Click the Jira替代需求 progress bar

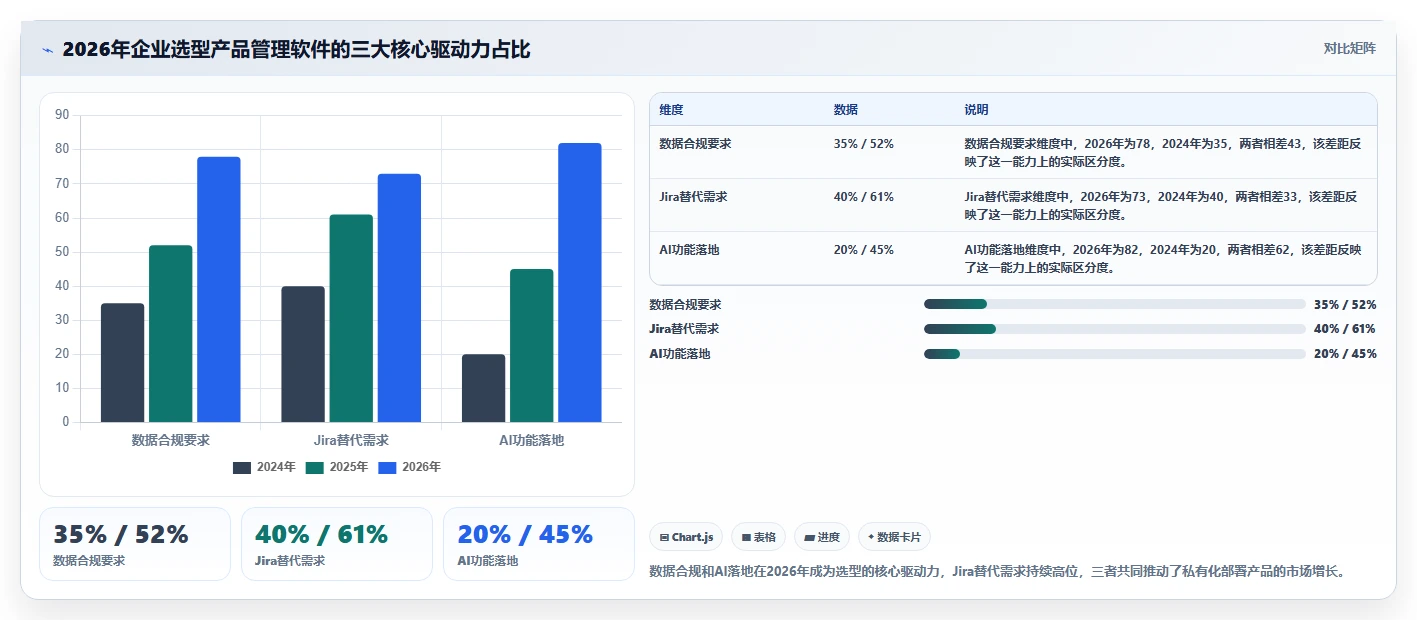click(1115, 329)
